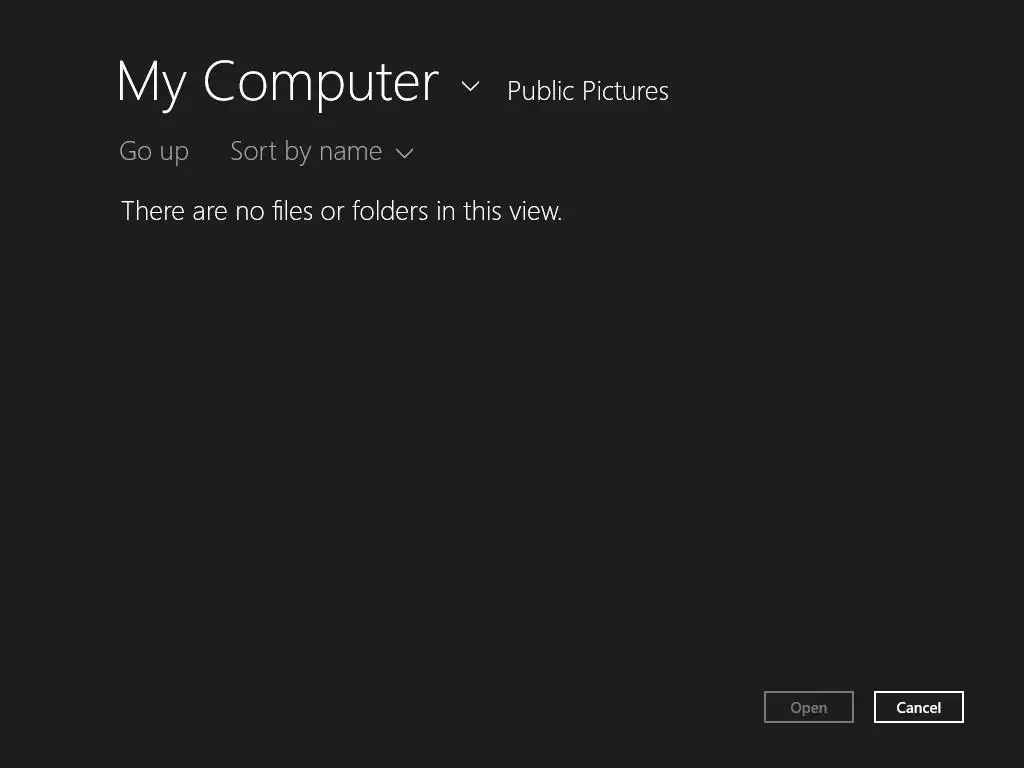The image size is (1024, 768).
Task: Show available locations via the title arrow
Action: 470,86
